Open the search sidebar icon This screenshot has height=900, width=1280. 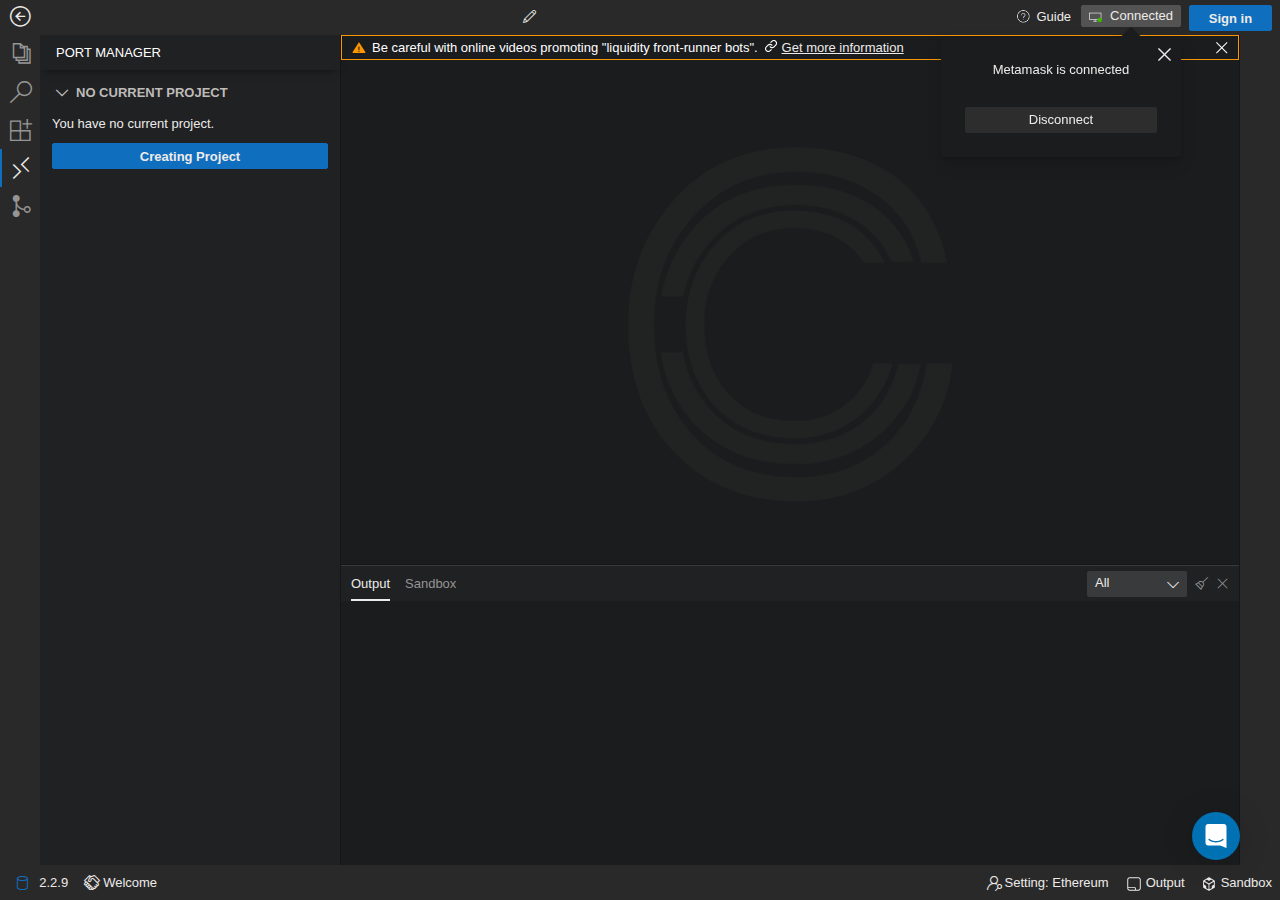20,92
